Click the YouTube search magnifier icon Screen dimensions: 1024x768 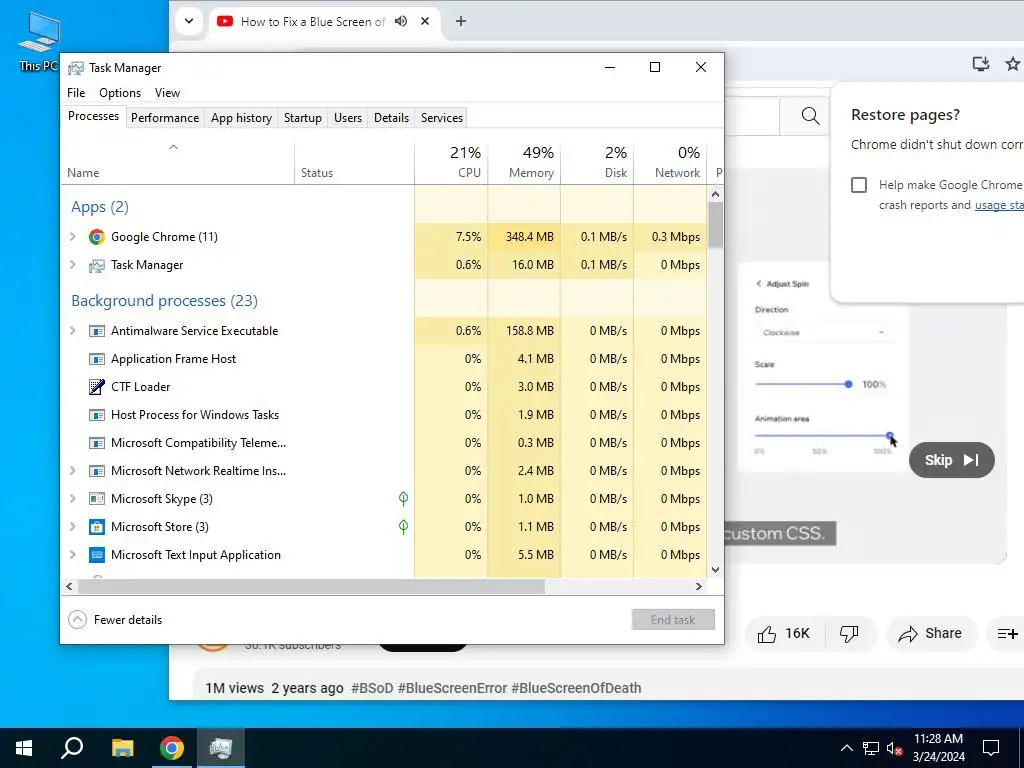[810, 116]
